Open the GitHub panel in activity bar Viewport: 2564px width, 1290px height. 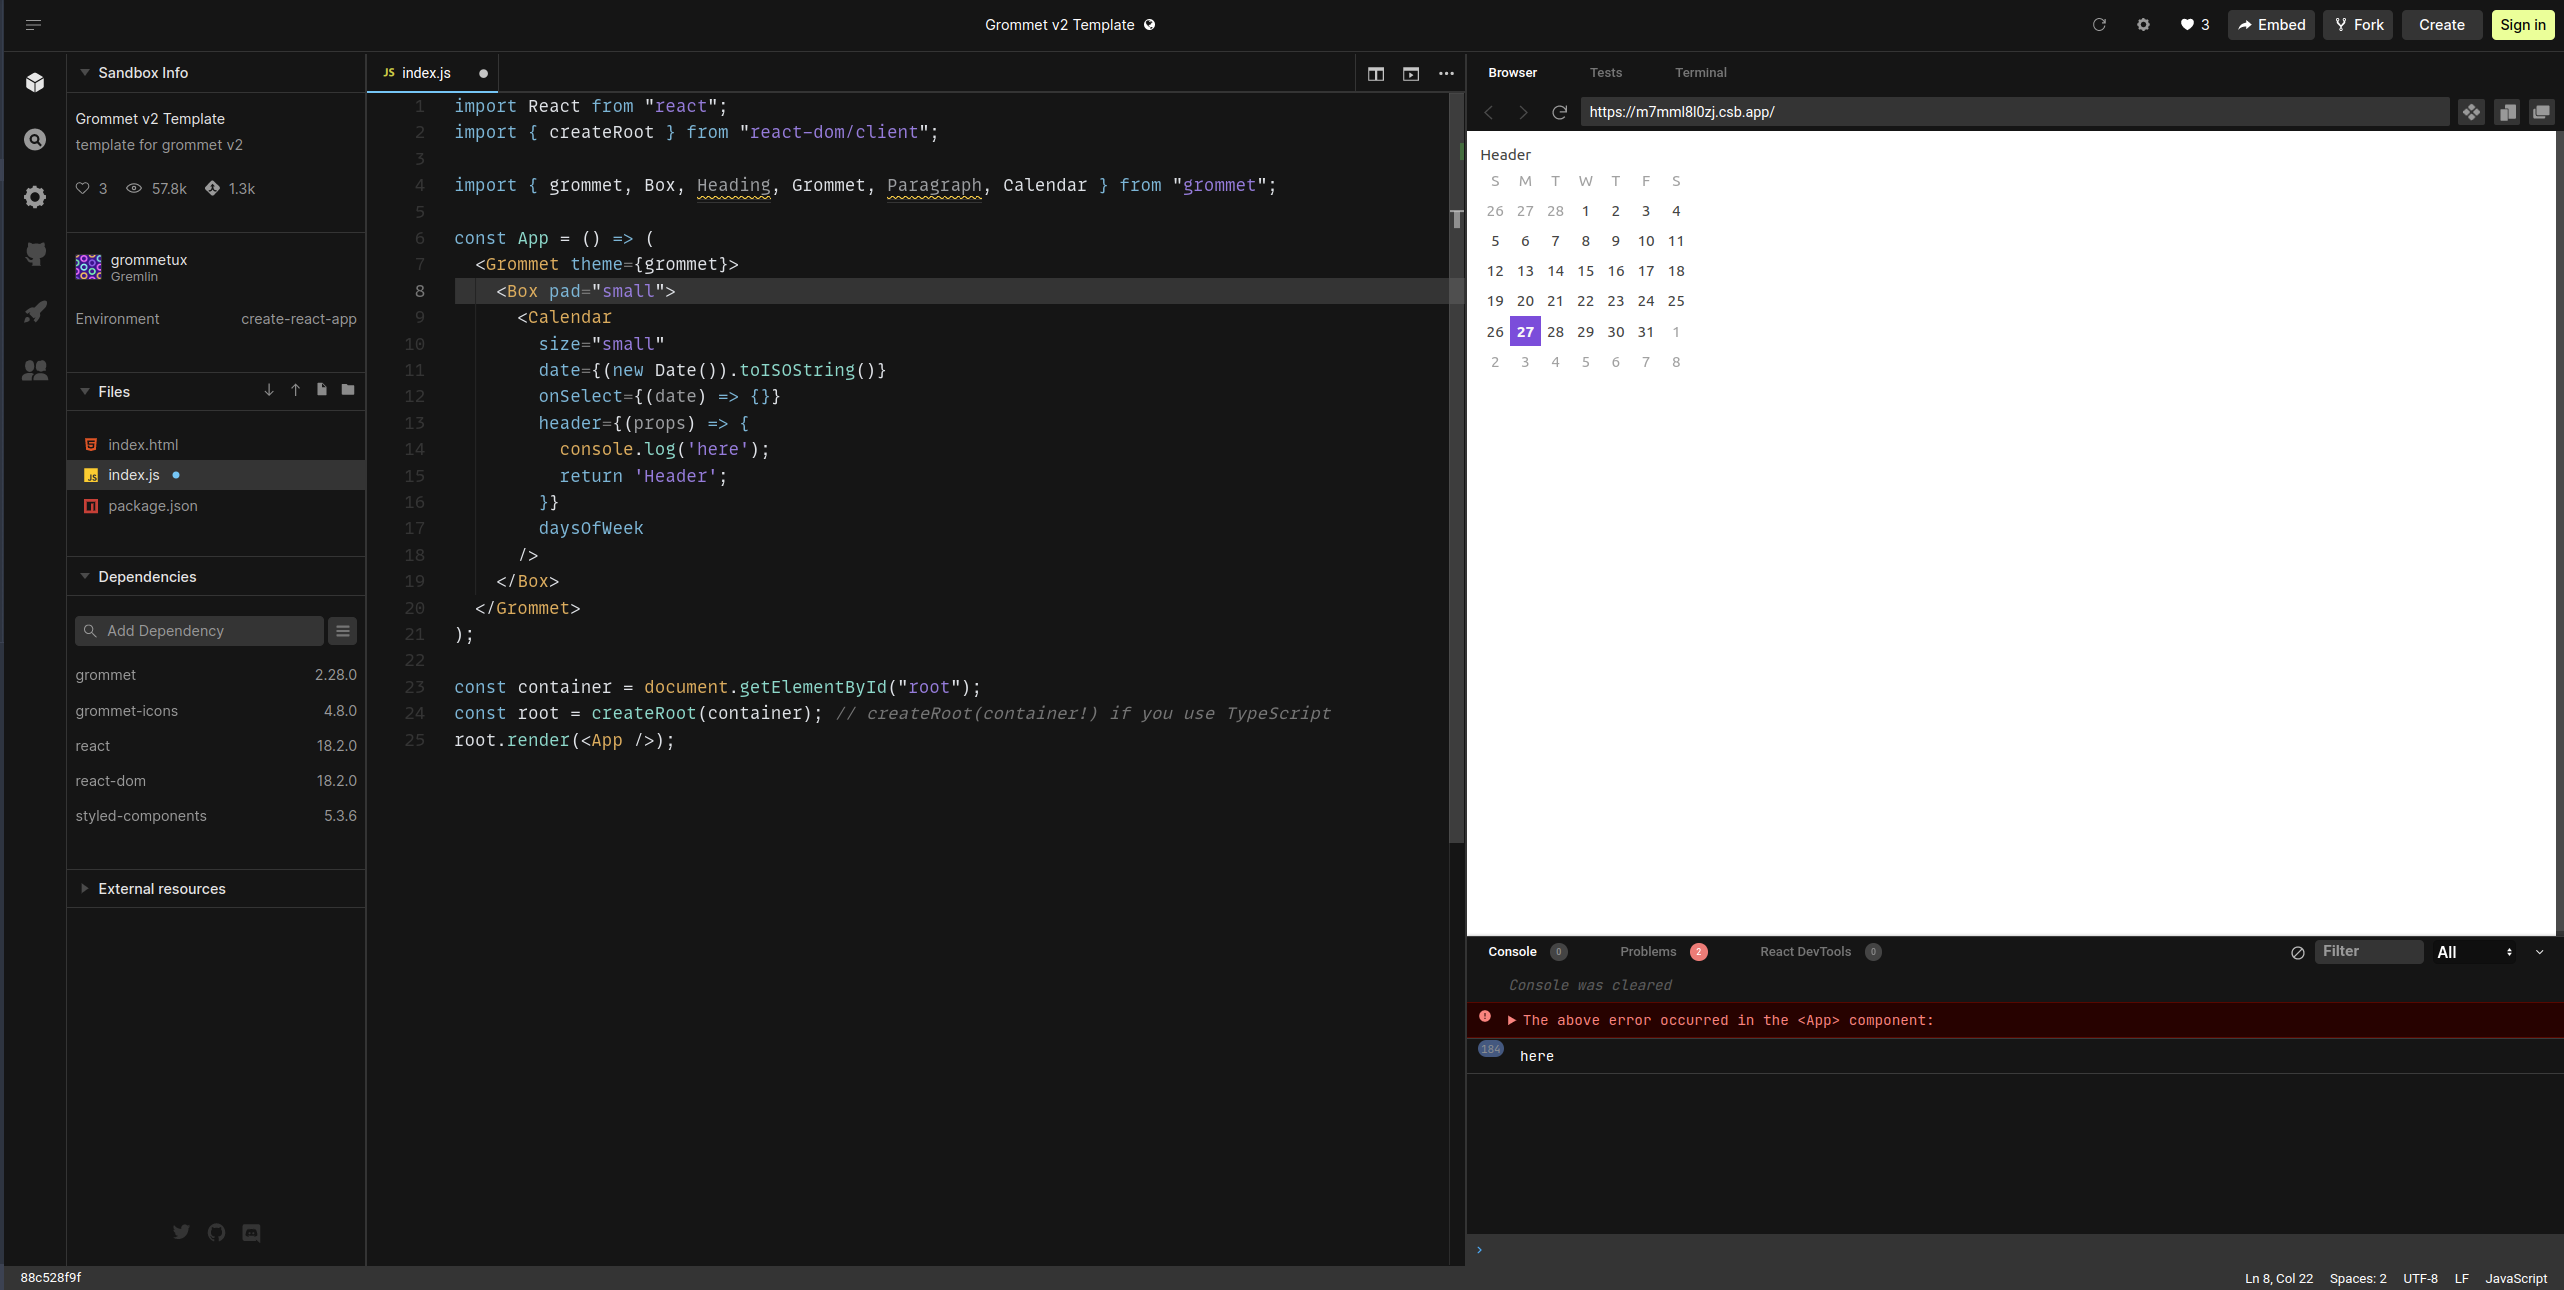tap(35, 254)
